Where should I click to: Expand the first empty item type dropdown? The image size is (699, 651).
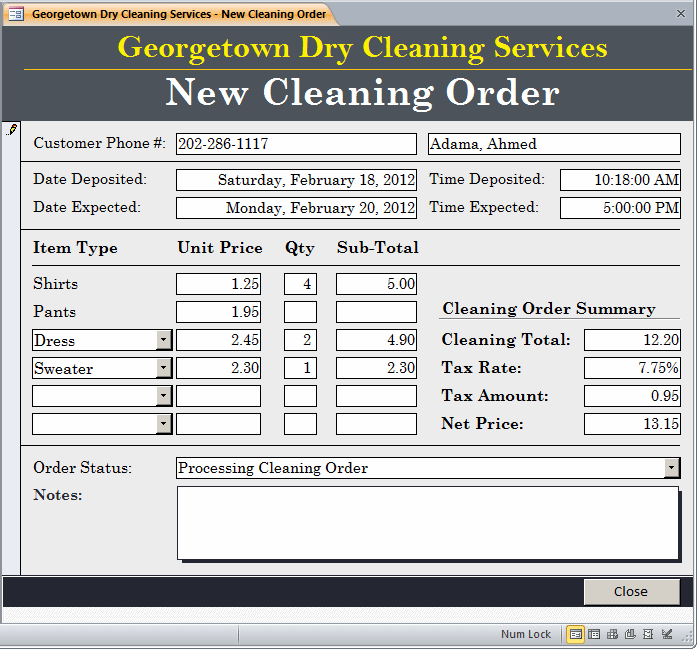[x=164, y=396]
